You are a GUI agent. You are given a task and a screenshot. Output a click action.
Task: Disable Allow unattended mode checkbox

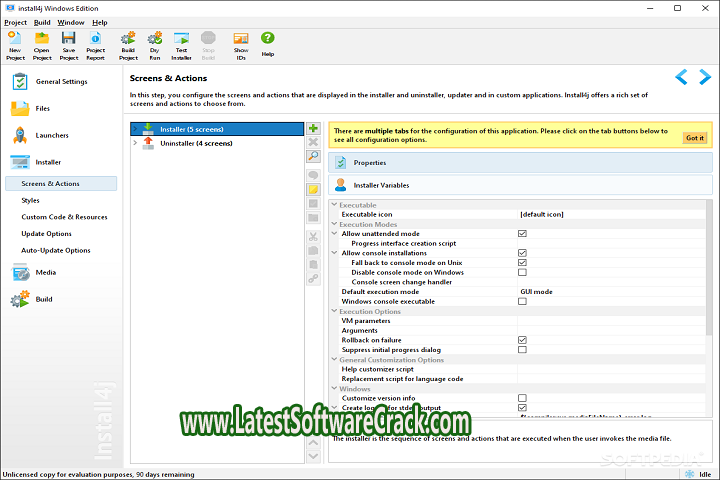click(522, 233)
